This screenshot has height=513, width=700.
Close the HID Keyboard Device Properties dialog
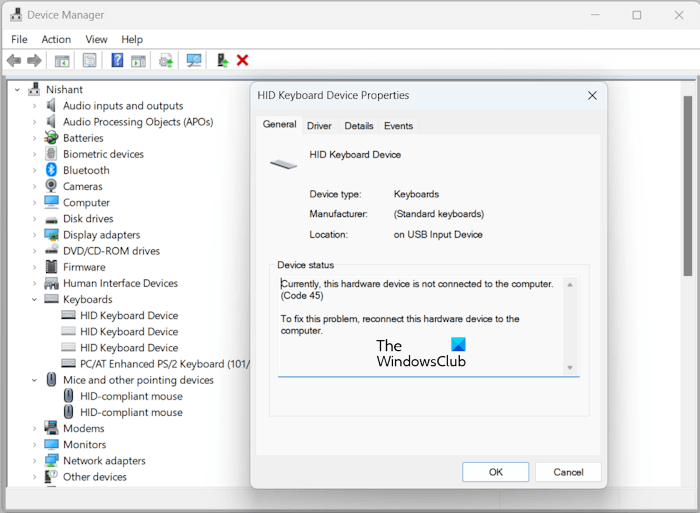[x=592, y=96]
